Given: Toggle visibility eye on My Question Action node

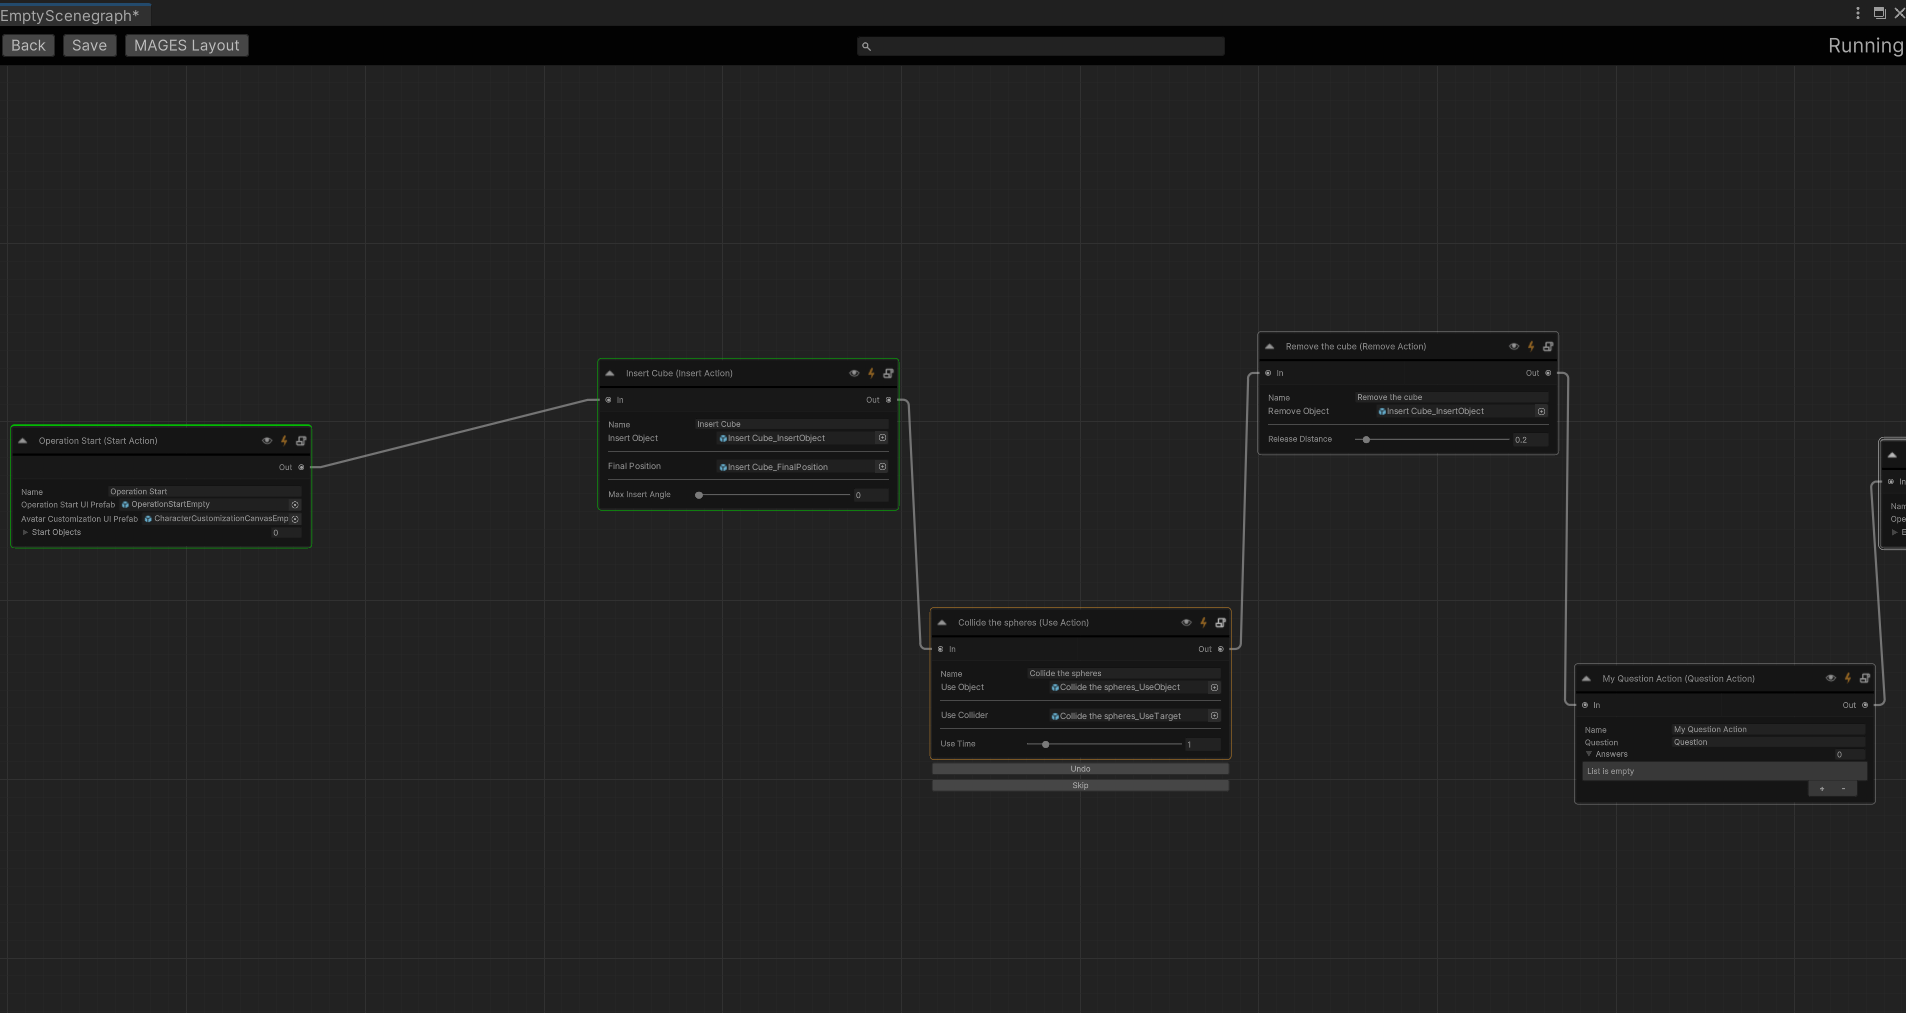Looking at the screenshot, I should click(1829, 678).
